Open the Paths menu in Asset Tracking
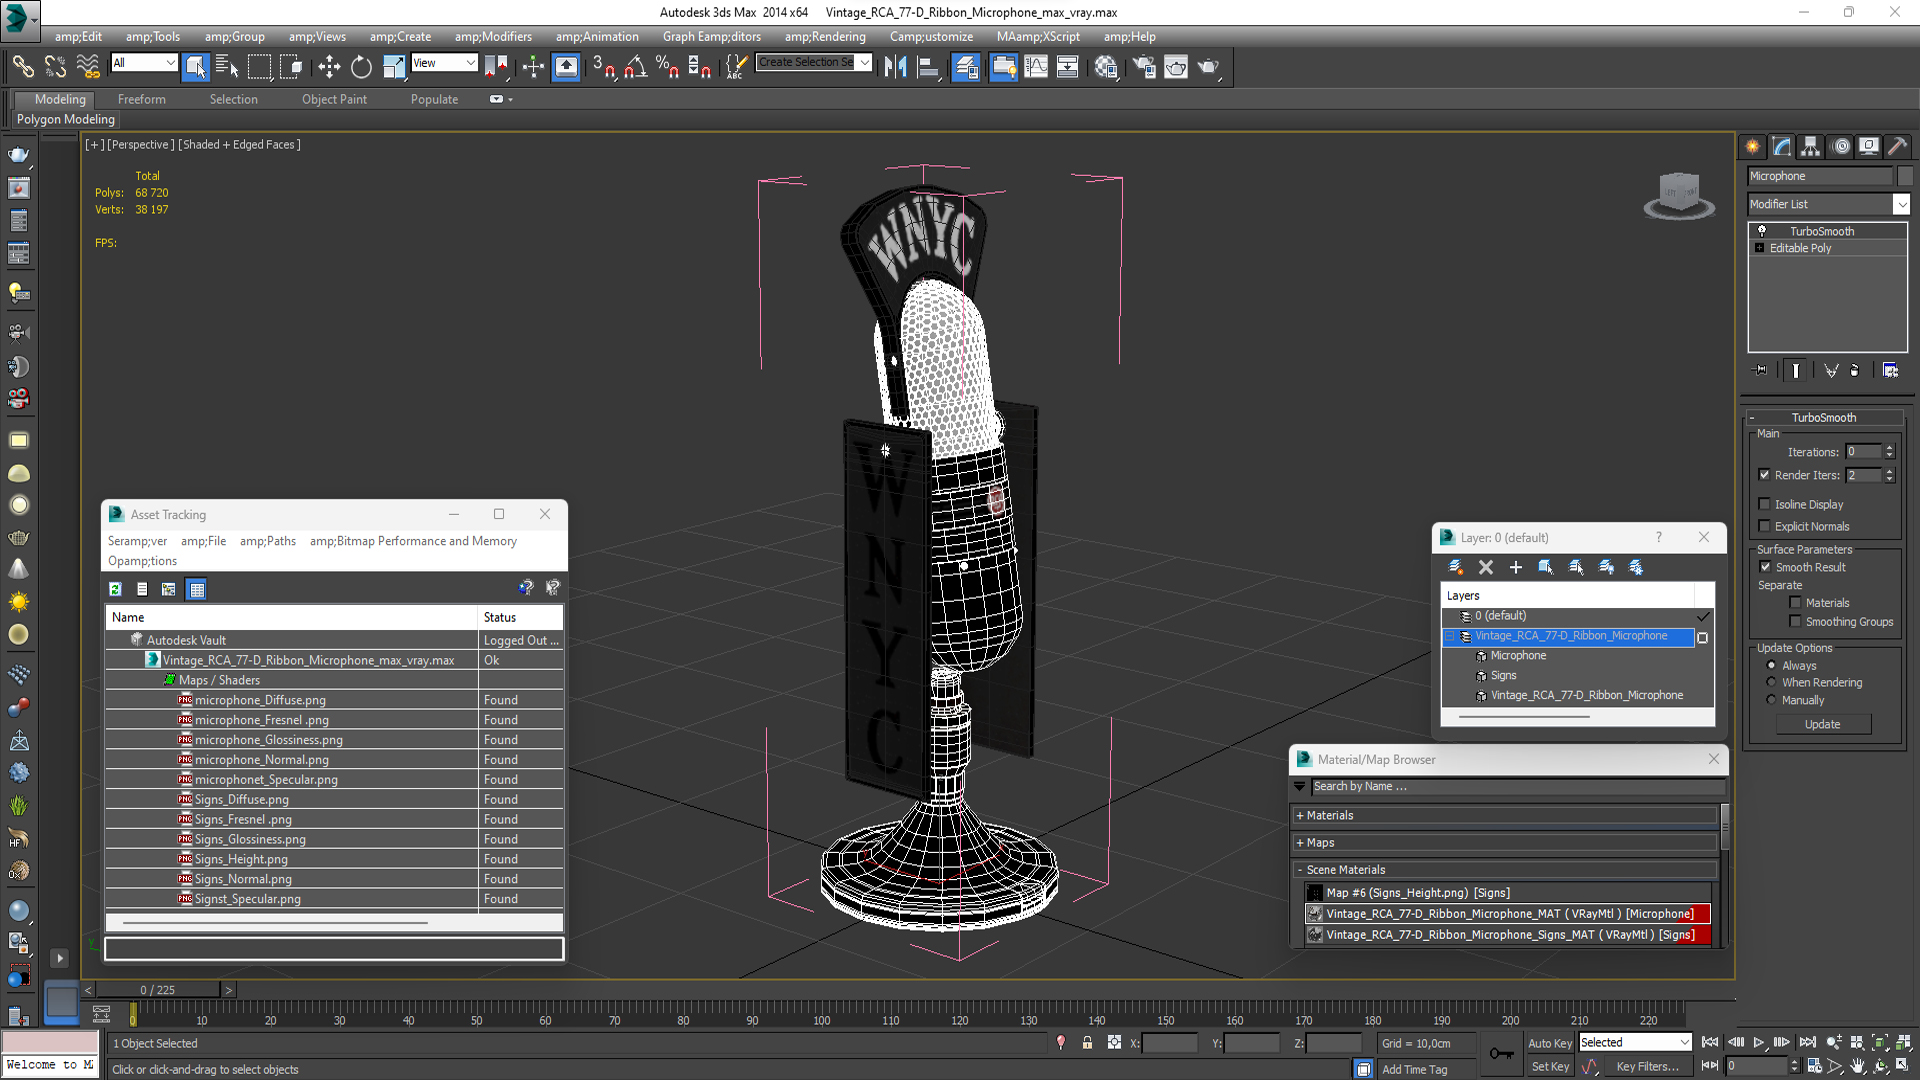This screenshot has height=1080, width=1920. point(268,541)
